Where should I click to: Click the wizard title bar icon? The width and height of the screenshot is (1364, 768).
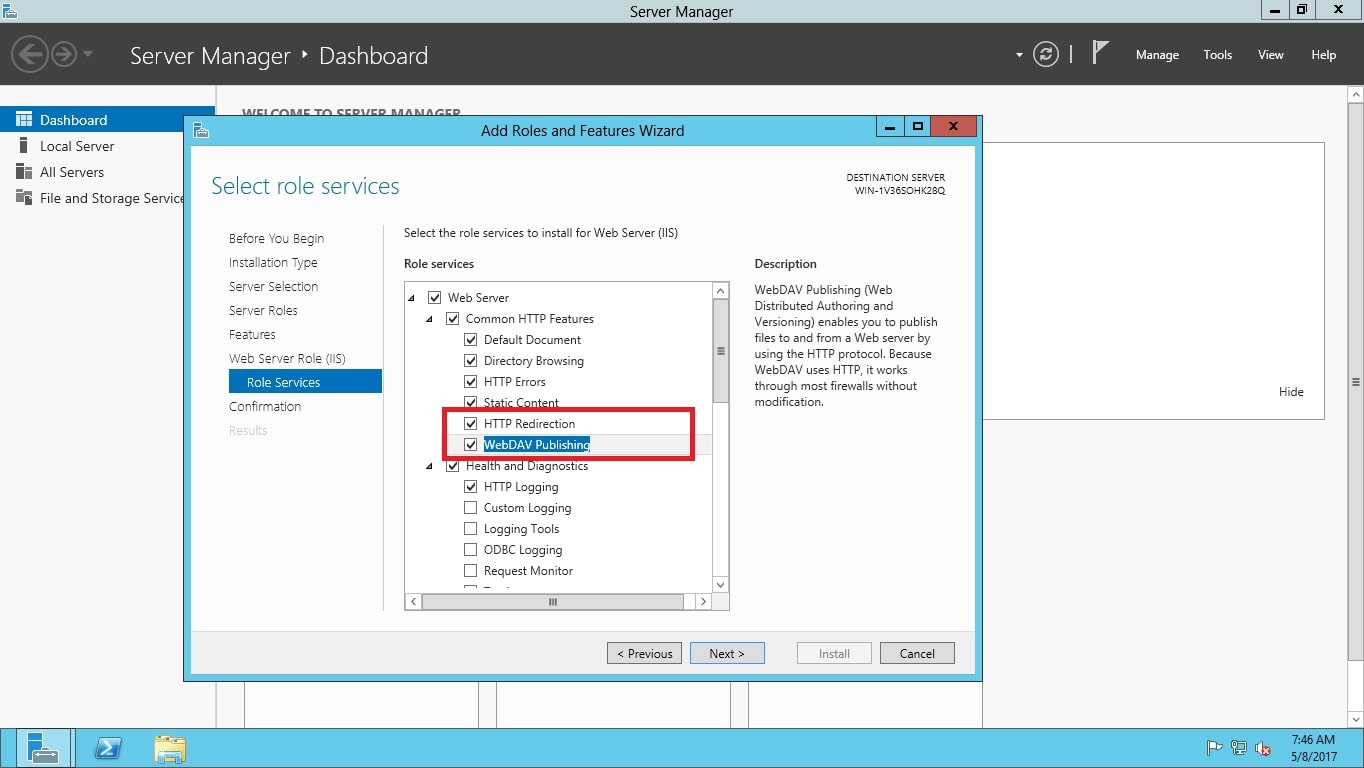pyautogui.click(x=201, y=130)
